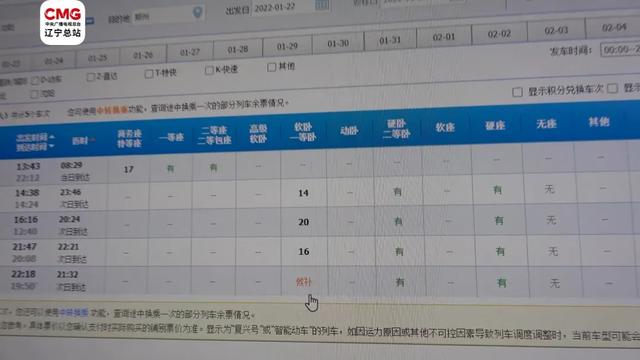
Task: Click the 高级软卧 column header
Action: (x=258, y=133)
